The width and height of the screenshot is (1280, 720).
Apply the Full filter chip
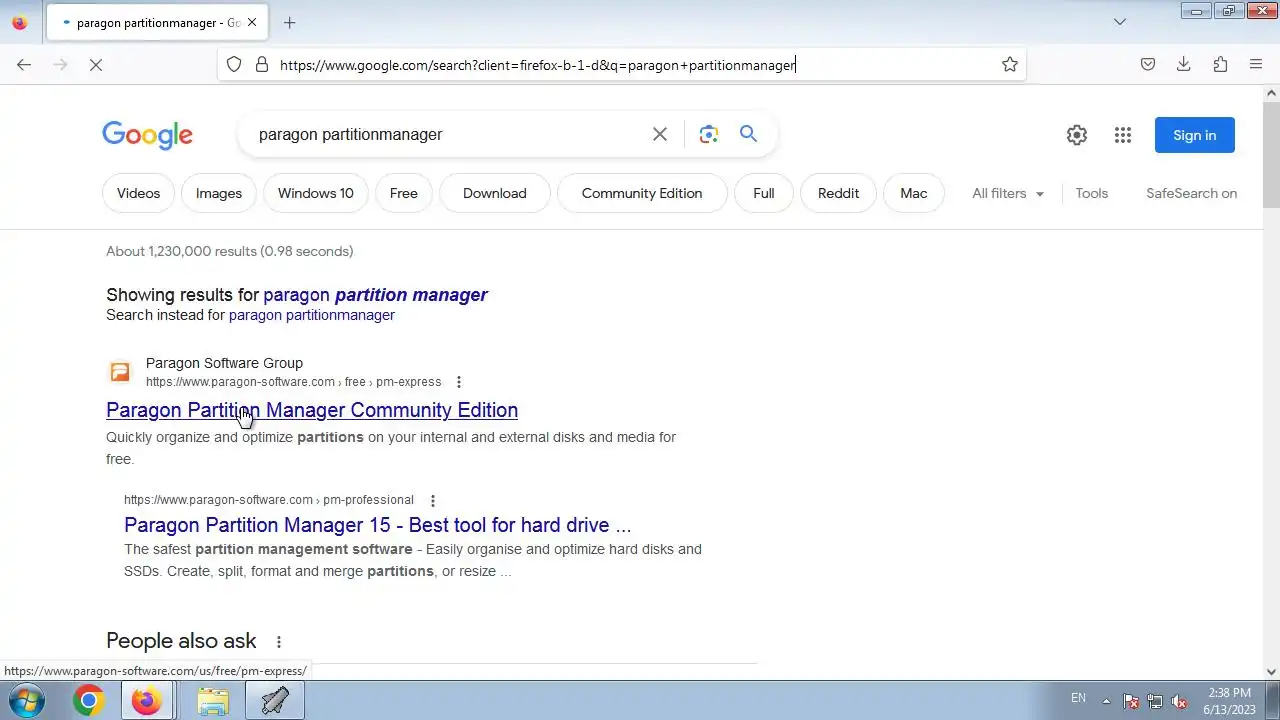764,193
